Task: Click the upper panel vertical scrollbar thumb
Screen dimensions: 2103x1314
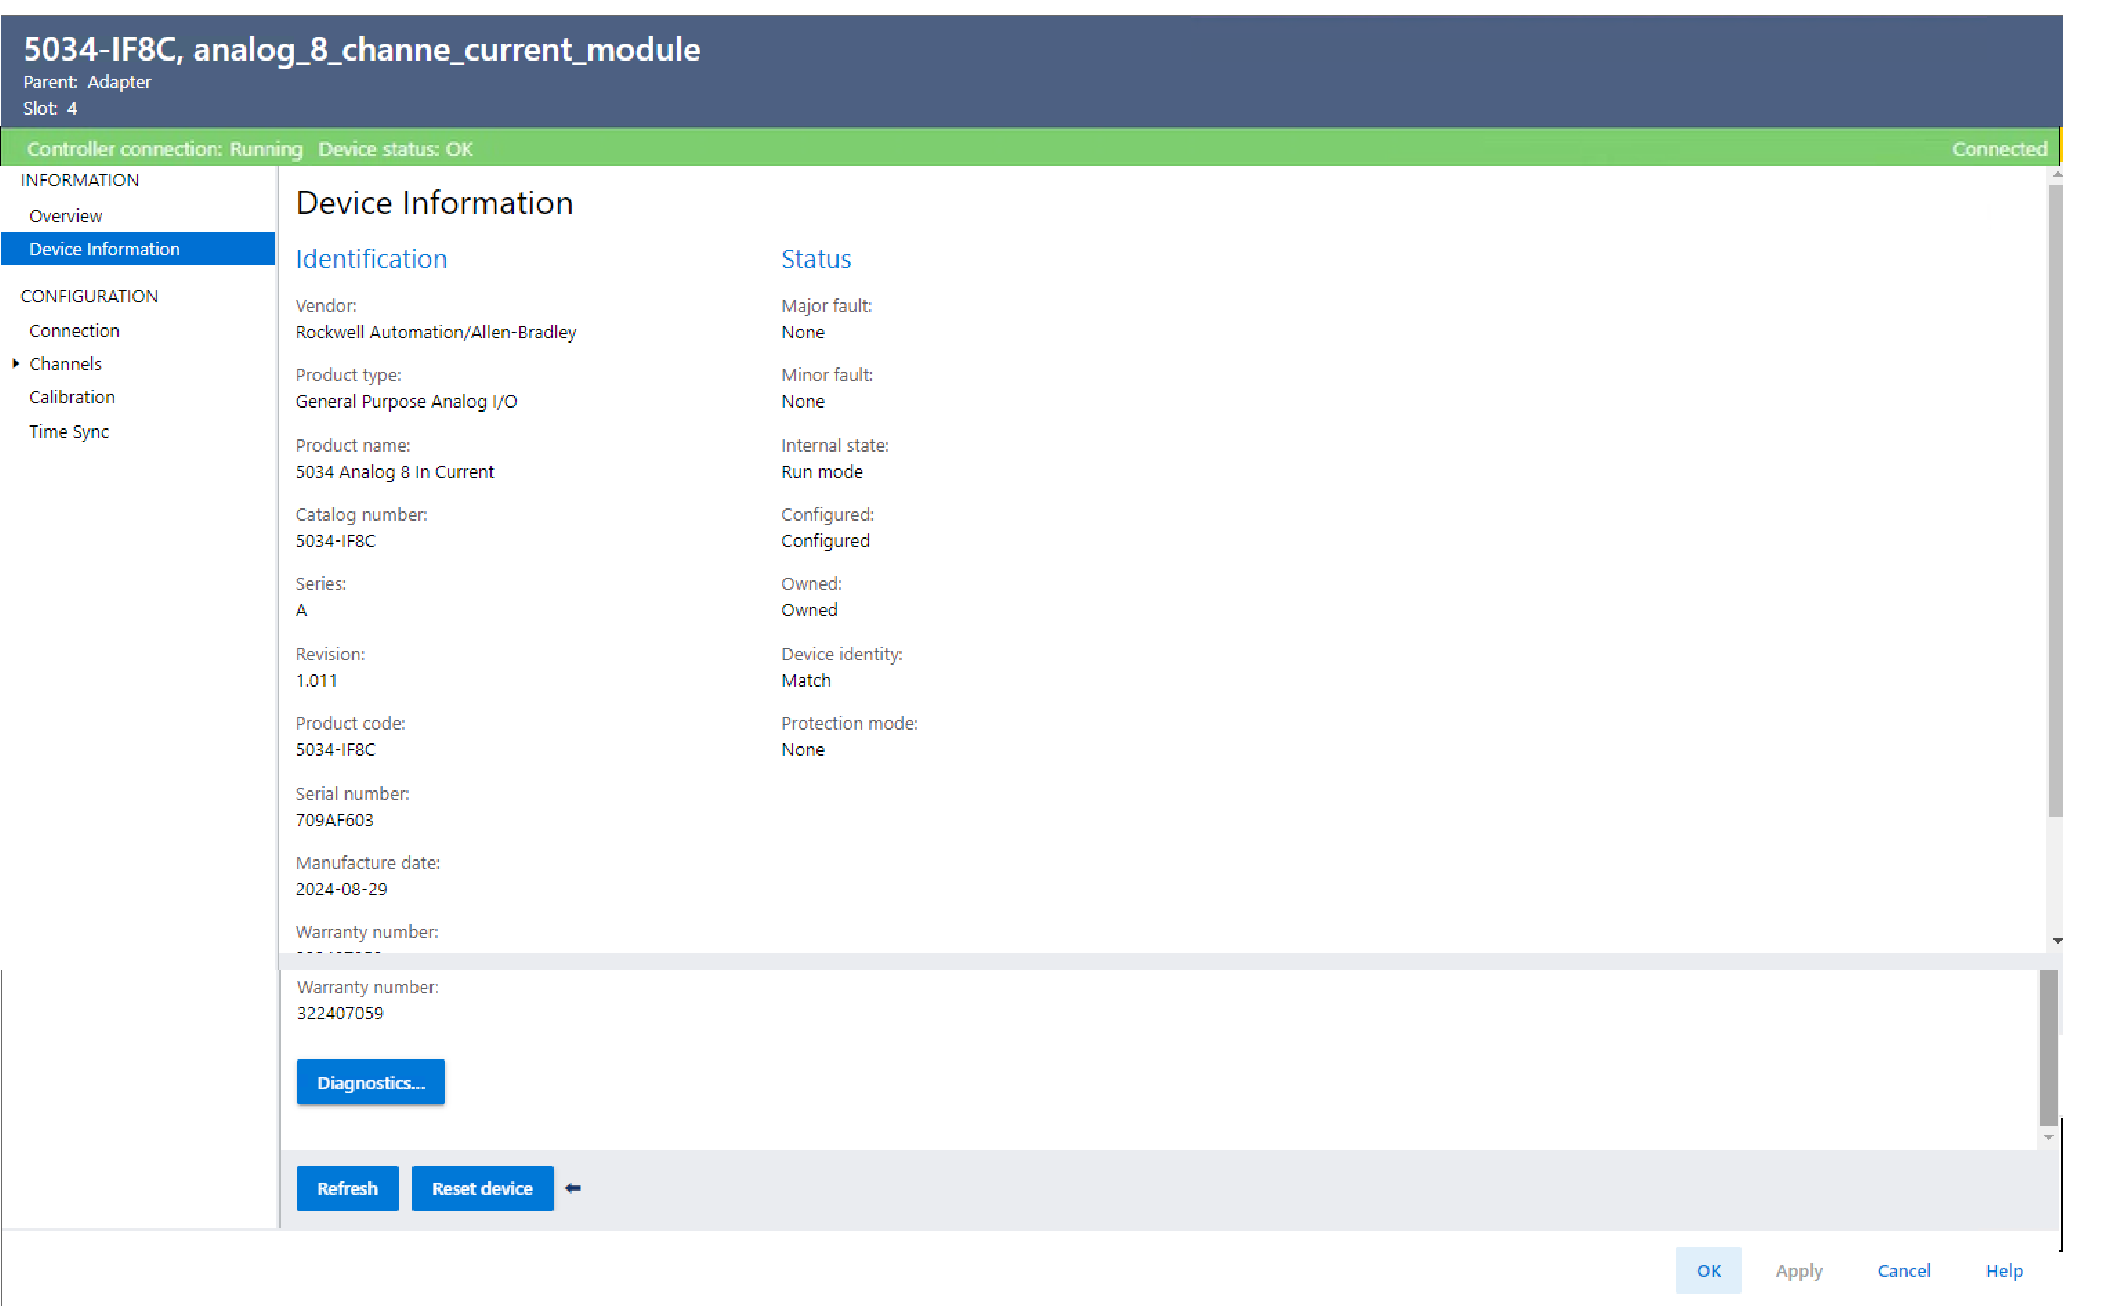Action: pyautogui.click(x=2056, y=500)
